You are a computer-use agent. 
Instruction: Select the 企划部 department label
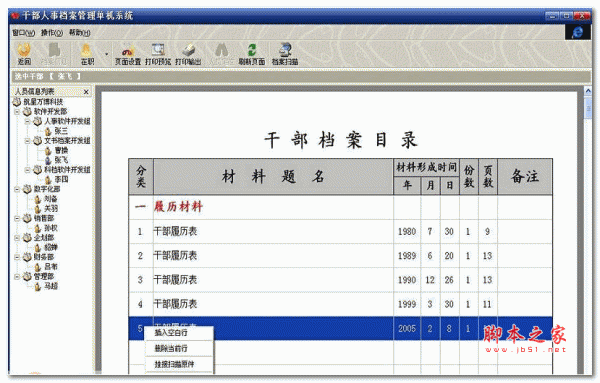point(44,238)
